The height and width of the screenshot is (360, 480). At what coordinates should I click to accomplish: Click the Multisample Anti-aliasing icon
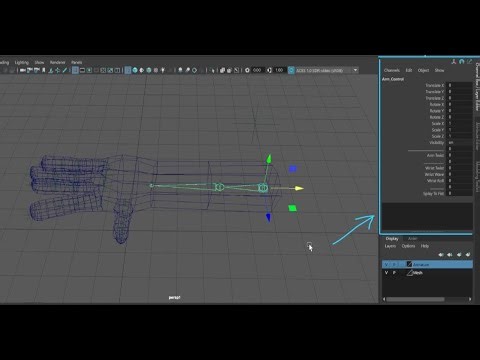[x=194, y=70]
